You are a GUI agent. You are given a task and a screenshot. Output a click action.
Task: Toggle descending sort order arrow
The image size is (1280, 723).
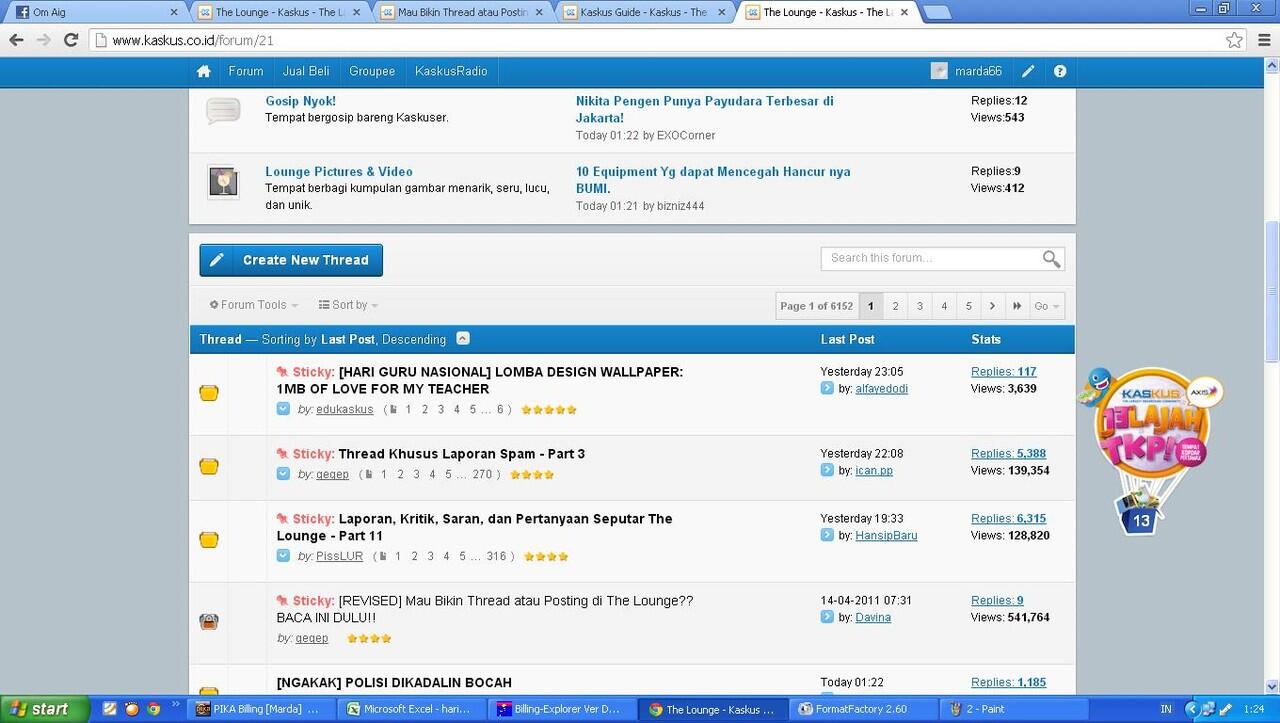pos(463,338)
